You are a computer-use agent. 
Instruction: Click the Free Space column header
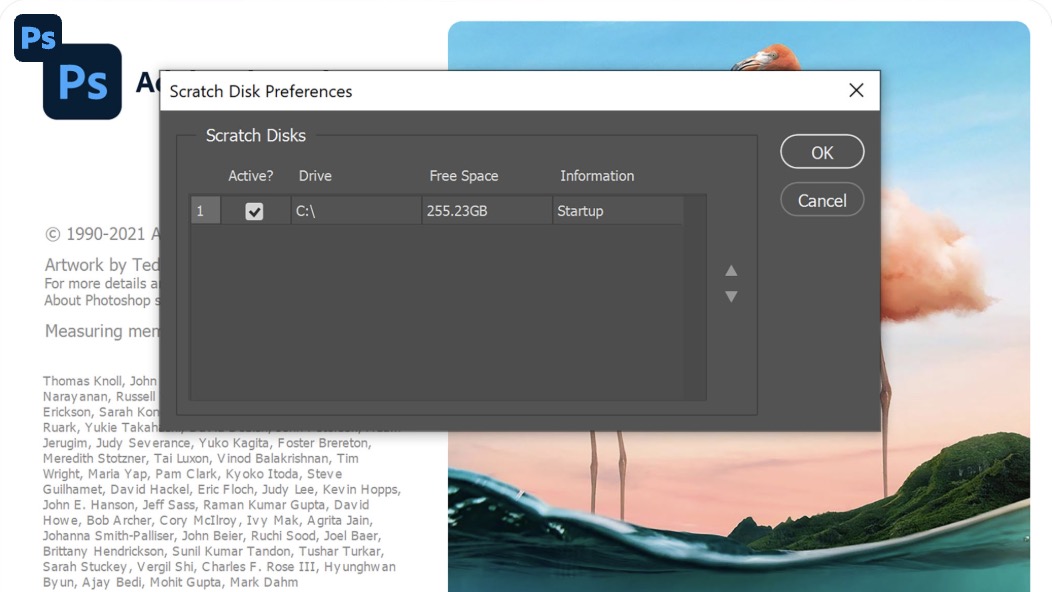click(464, 176)
